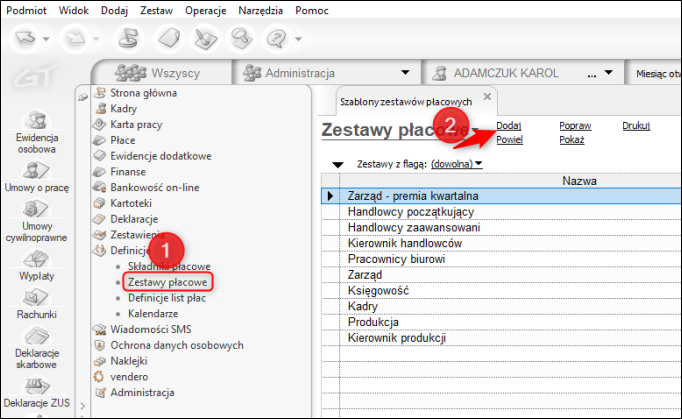This screenshot has height=419, width=682.
Task: Select row Pracownicy biurowi
Action: pyautogui.click(x=501, y=259)
